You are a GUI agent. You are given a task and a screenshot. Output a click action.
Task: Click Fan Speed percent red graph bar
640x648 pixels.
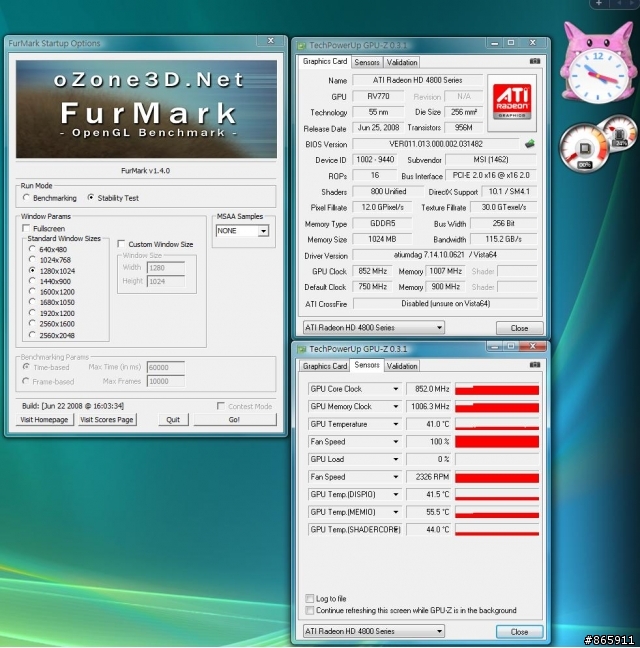[497, 442]
